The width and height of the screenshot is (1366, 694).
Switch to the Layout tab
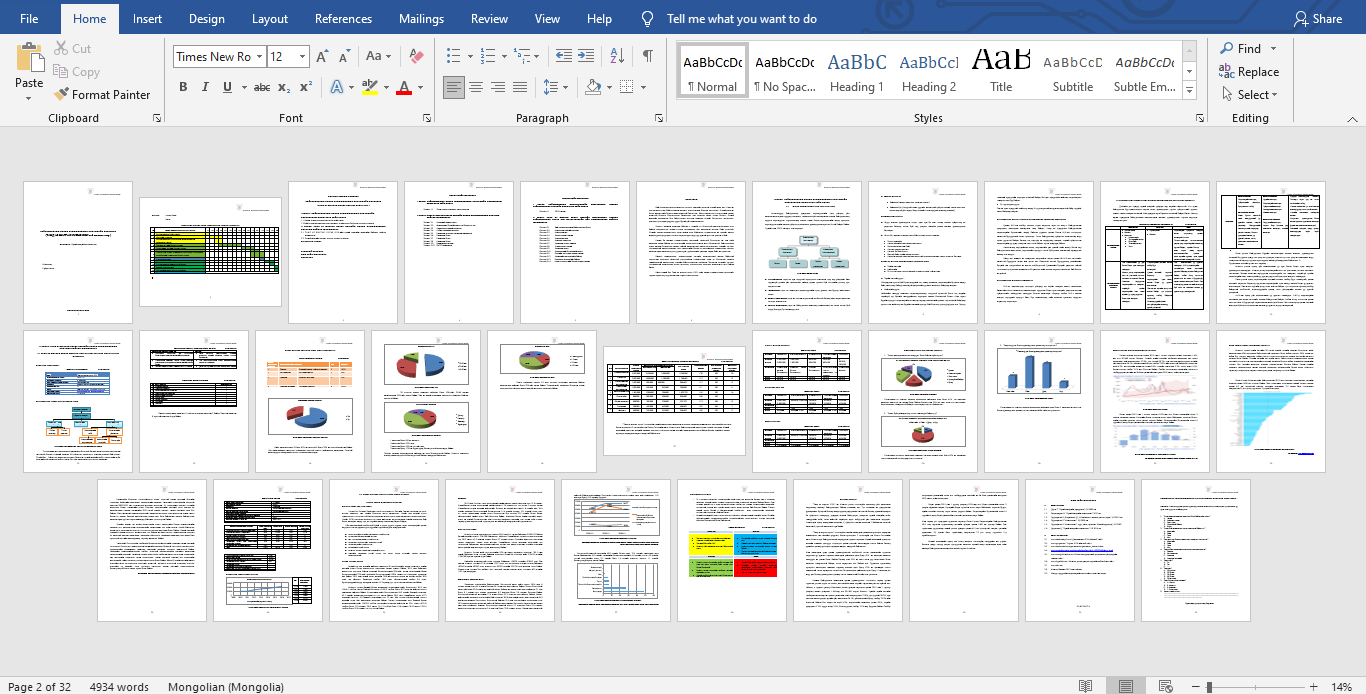coord(270,19)
